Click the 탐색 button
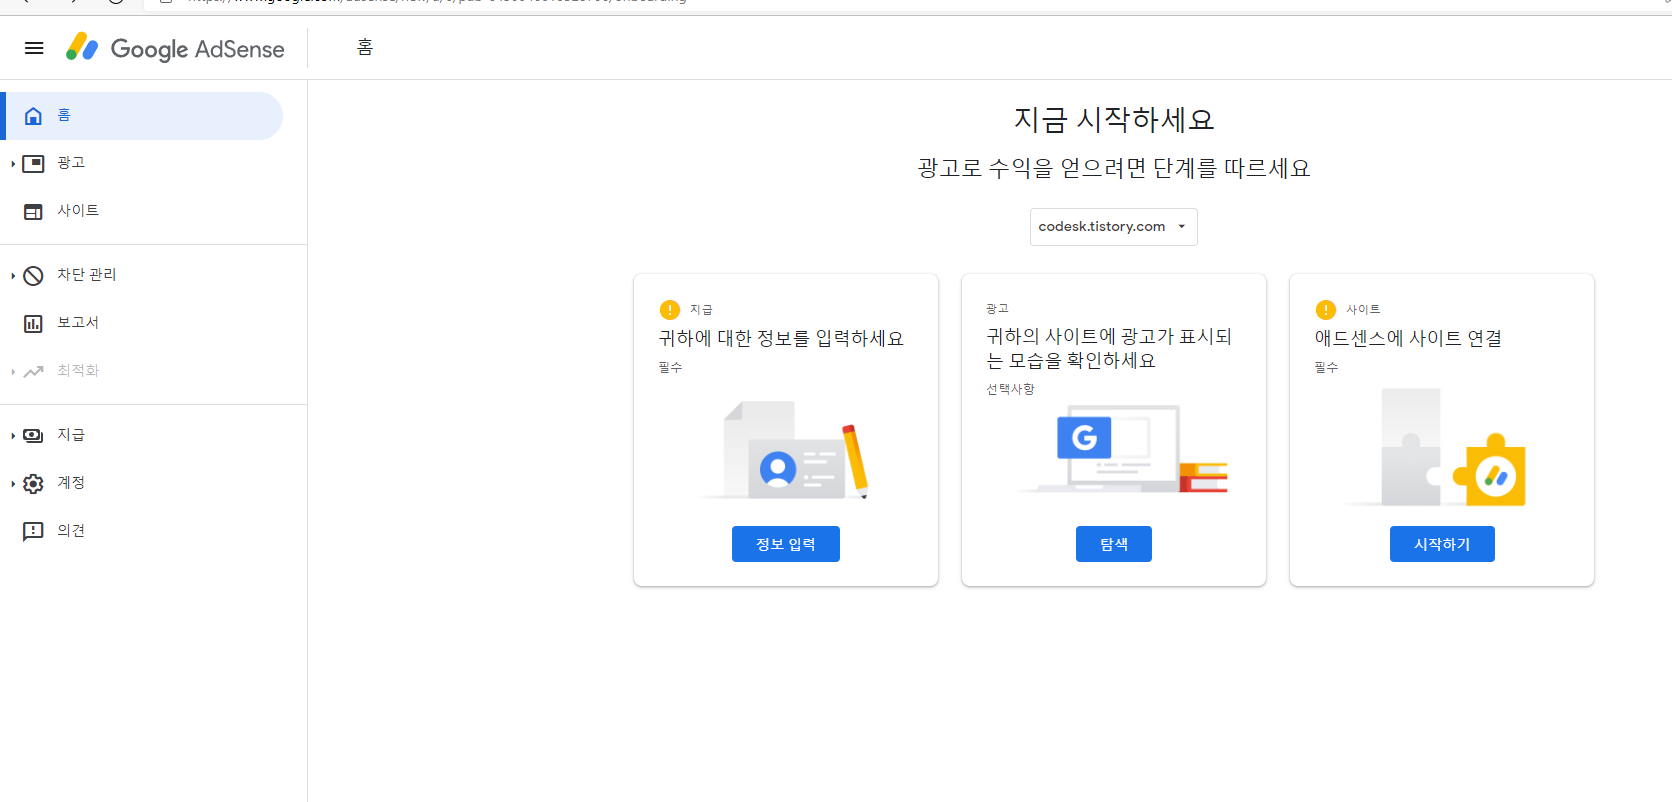 (x=1114, y=544)
